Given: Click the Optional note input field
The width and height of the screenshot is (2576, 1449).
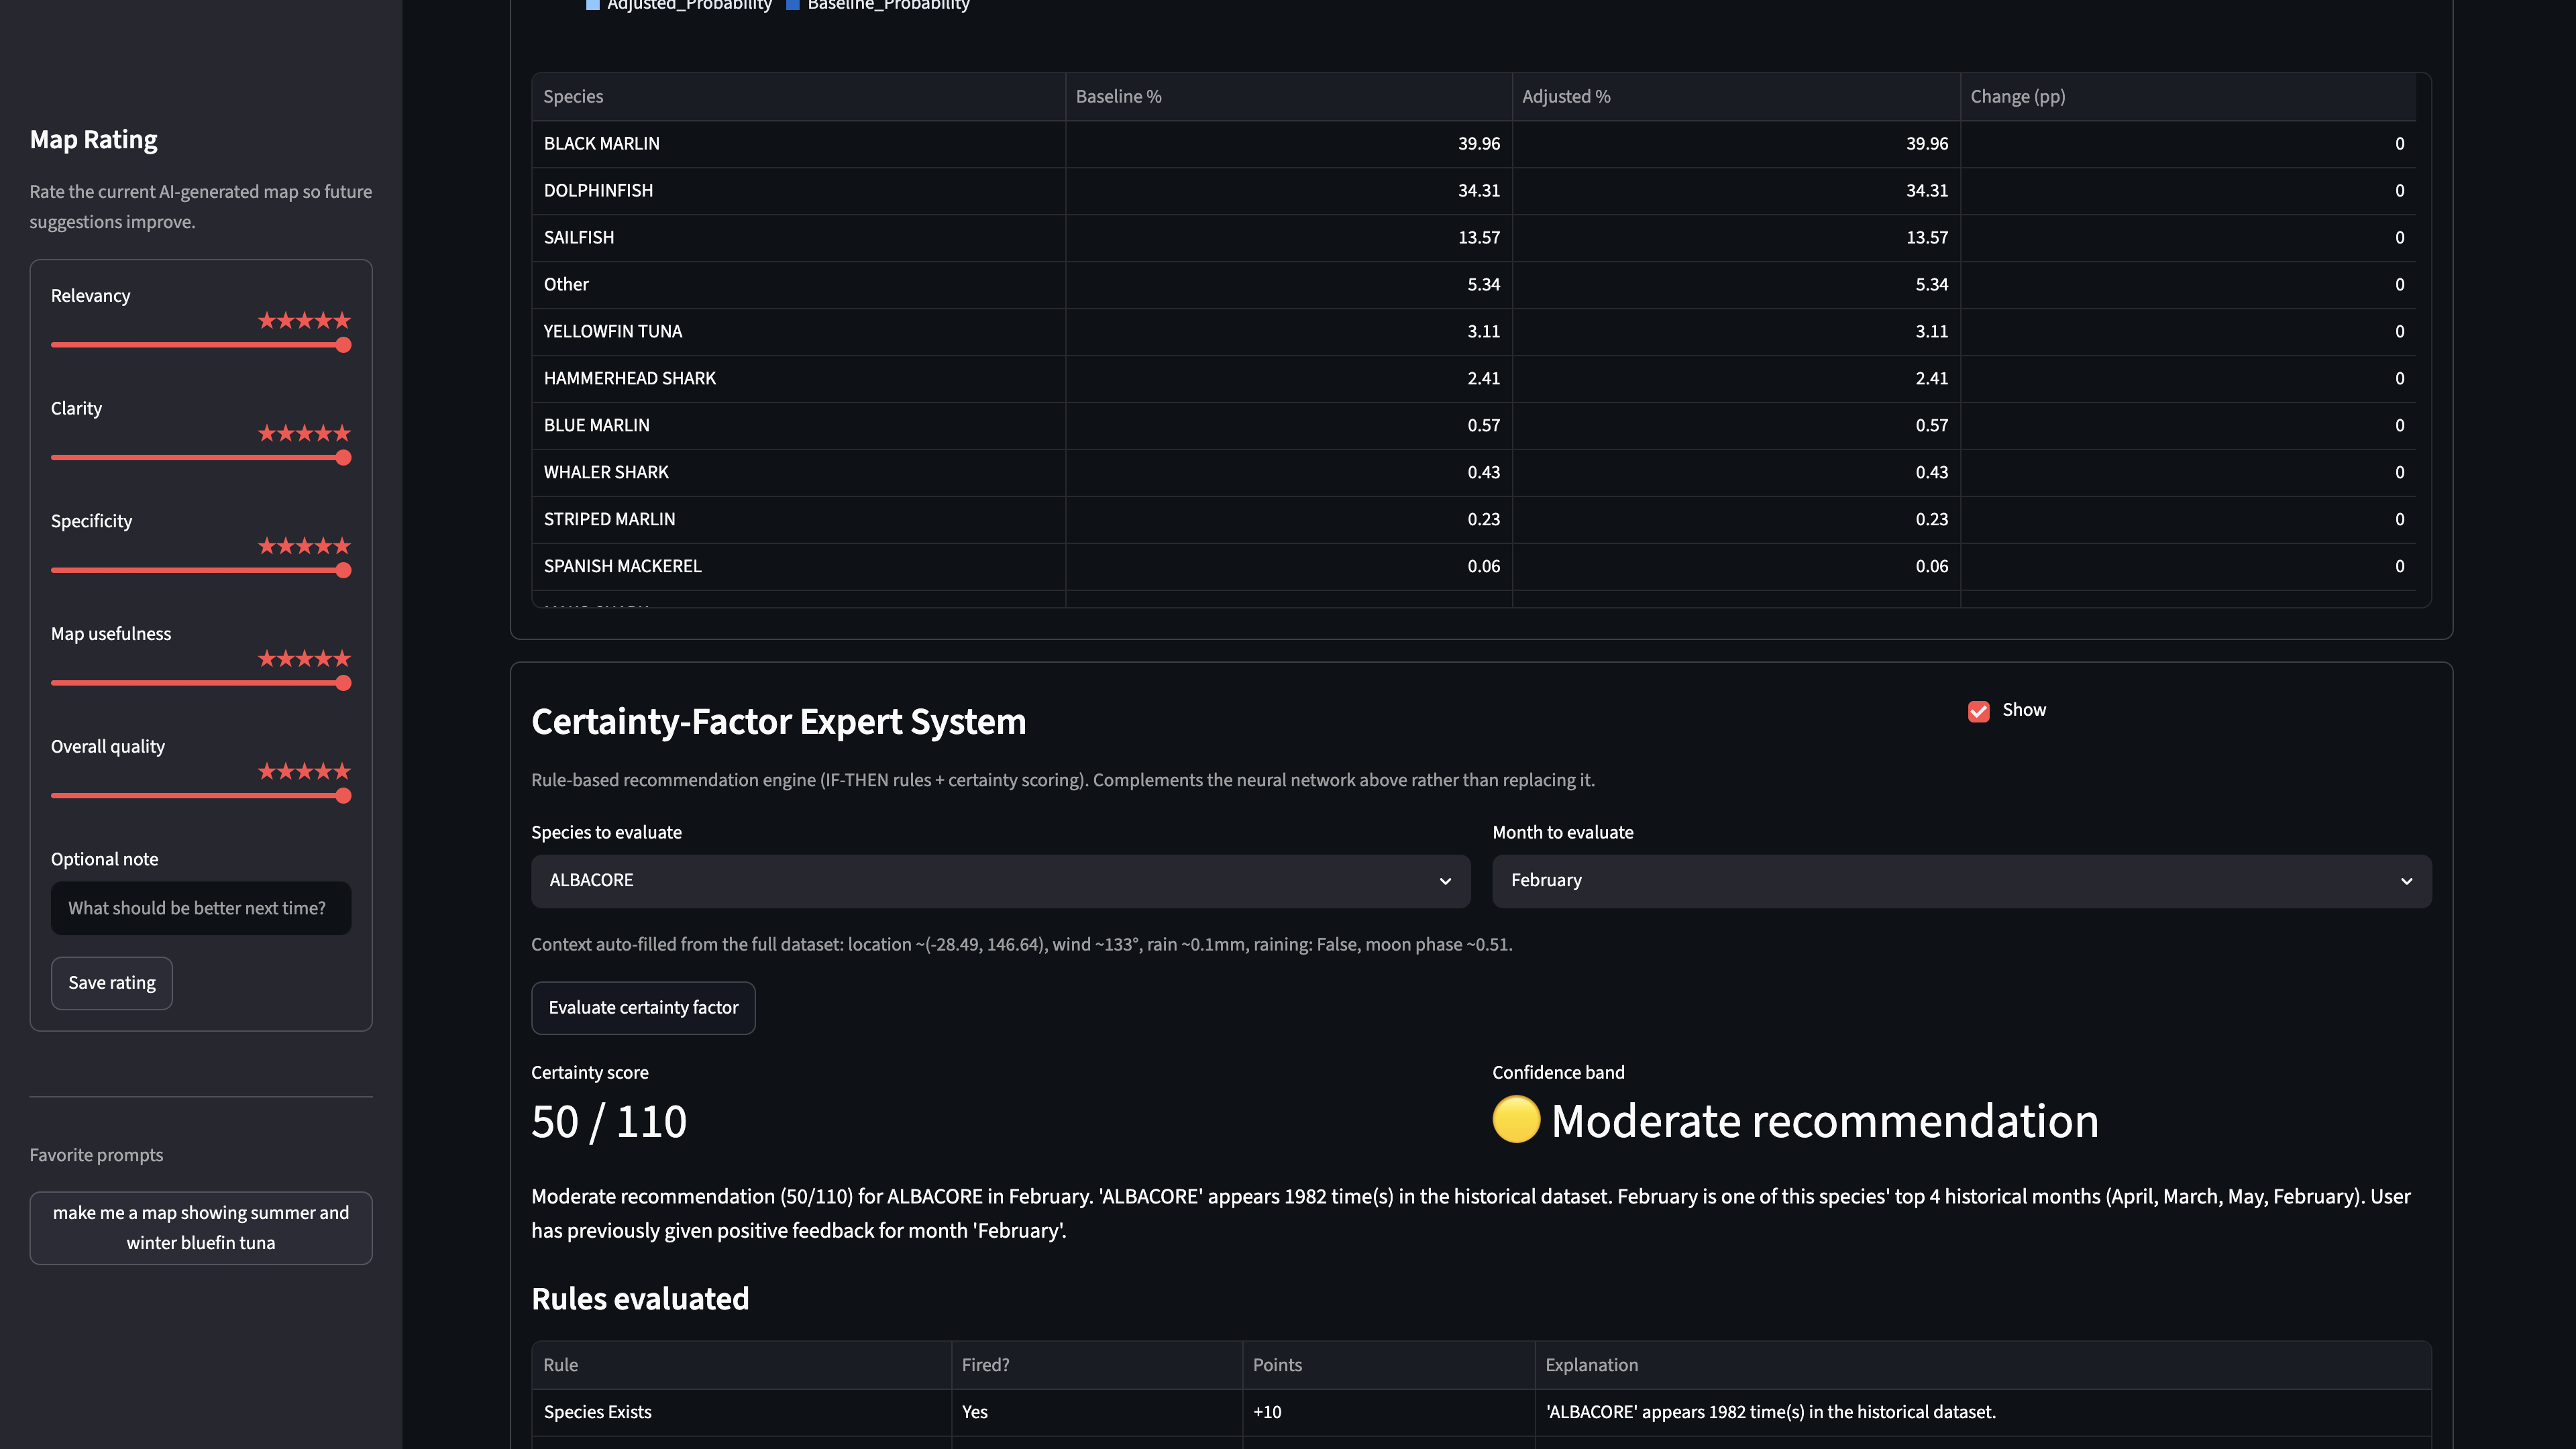Looking at the screenshot, I should coord(201,908).
